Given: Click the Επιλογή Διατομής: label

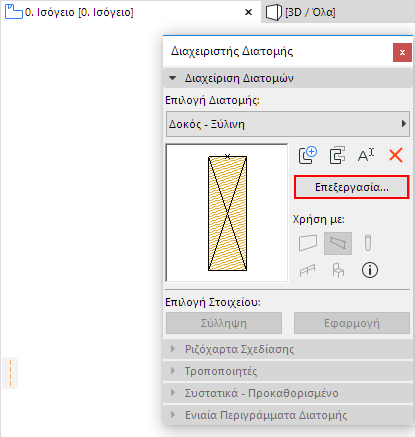Looking at the screenshot, I should 212,100.
